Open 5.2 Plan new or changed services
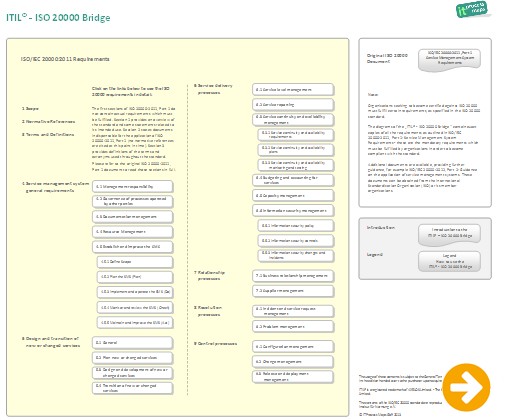Screen dimensions: 506x420 coord(133,358)
